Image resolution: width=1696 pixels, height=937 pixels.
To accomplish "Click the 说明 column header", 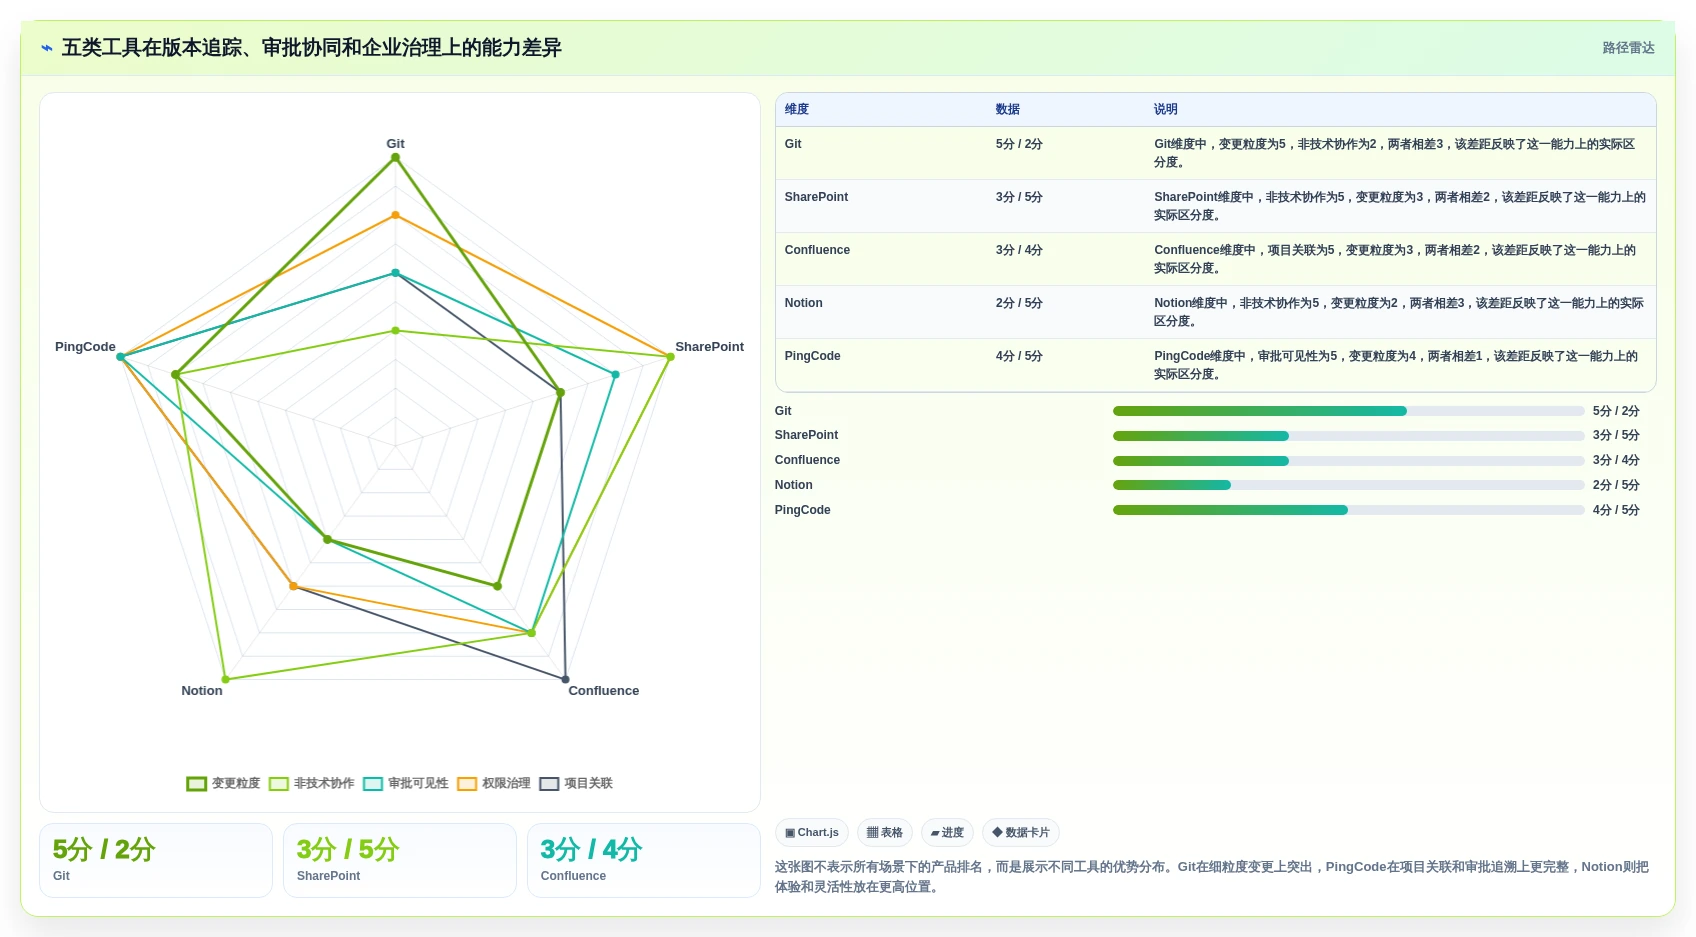I will 1166,109.
